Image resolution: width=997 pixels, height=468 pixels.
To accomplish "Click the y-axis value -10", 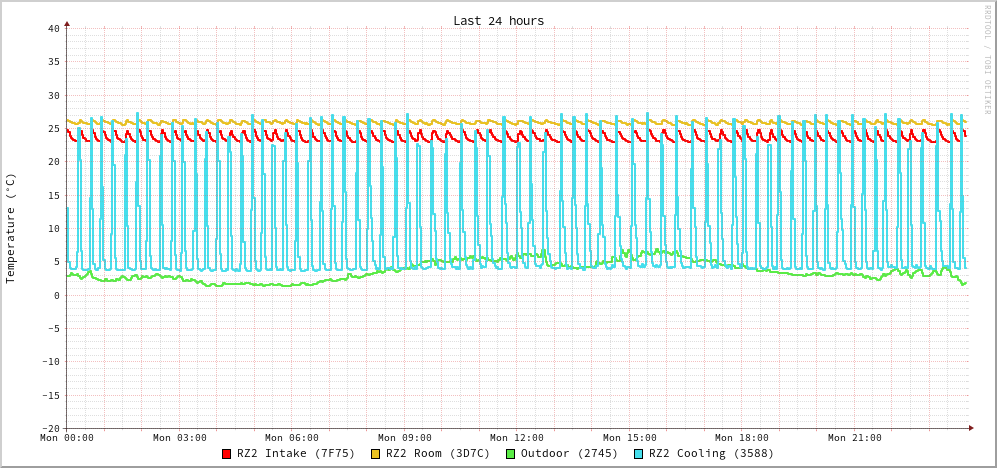I will [x=50, y=362].
